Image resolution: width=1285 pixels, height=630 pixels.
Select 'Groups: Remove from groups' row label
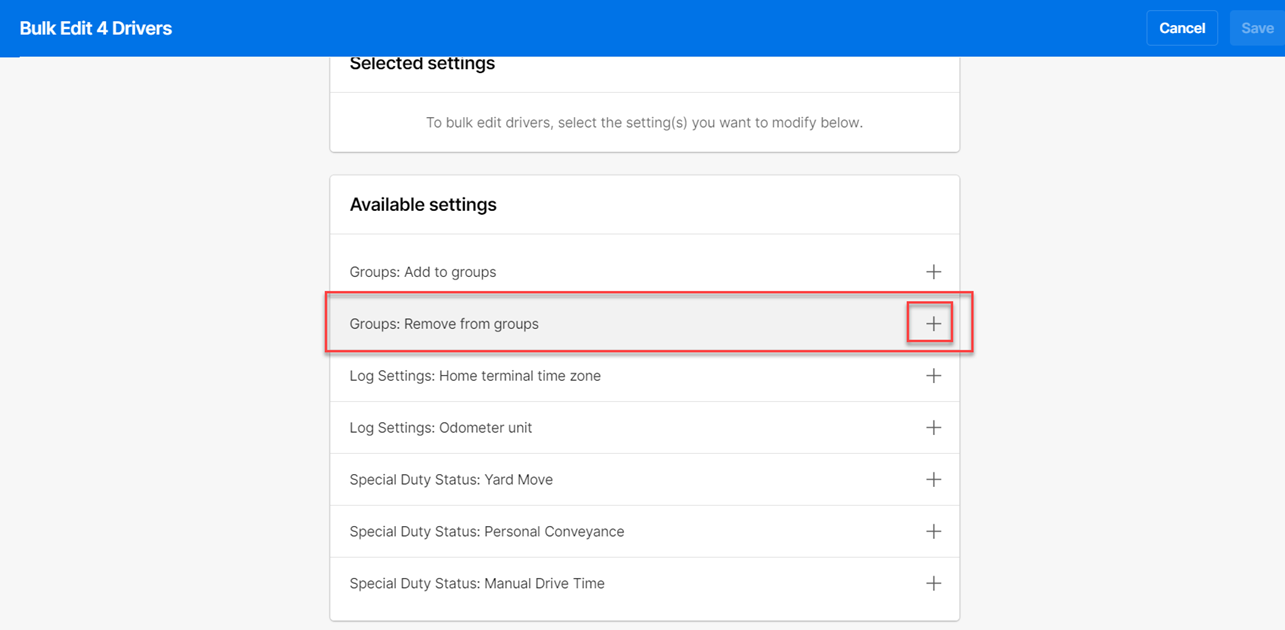(x=444, y=324)
